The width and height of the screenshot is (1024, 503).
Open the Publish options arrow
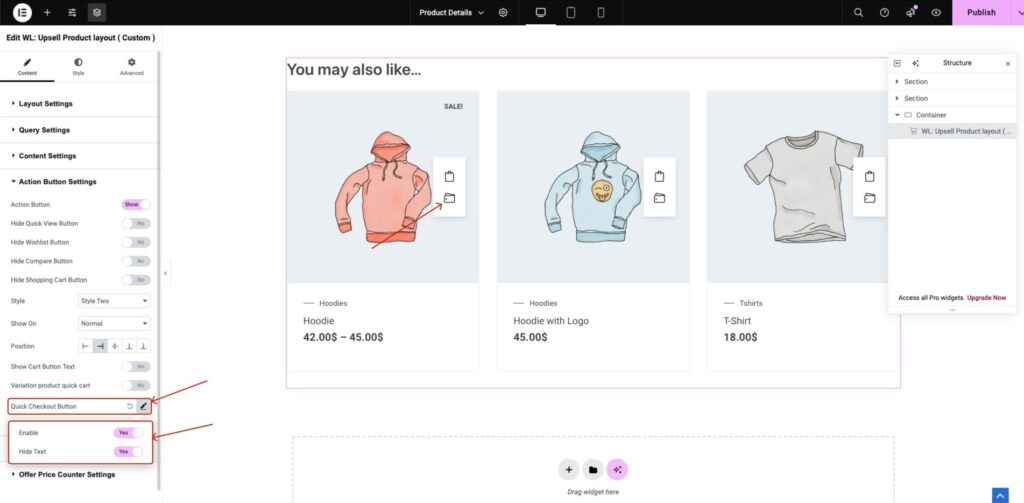1017,12
